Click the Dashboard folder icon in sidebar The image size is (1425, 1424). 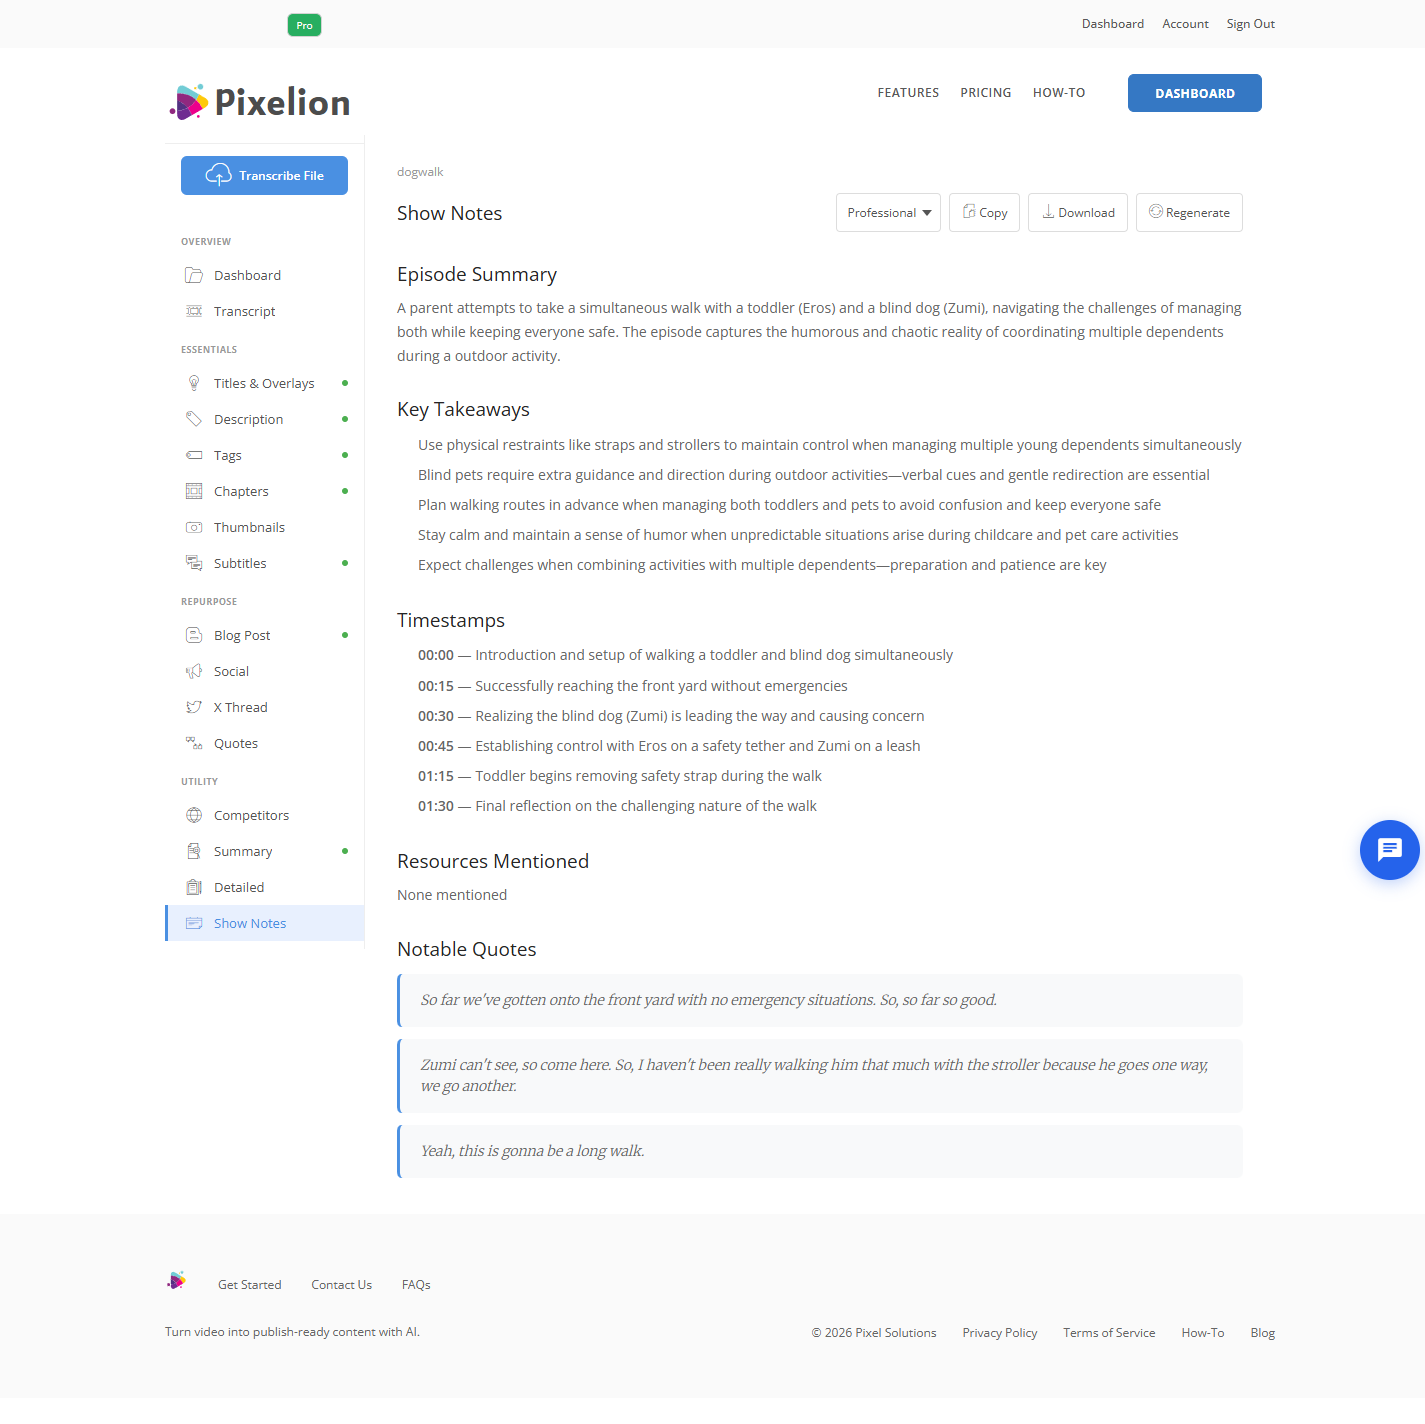point(194,275)
